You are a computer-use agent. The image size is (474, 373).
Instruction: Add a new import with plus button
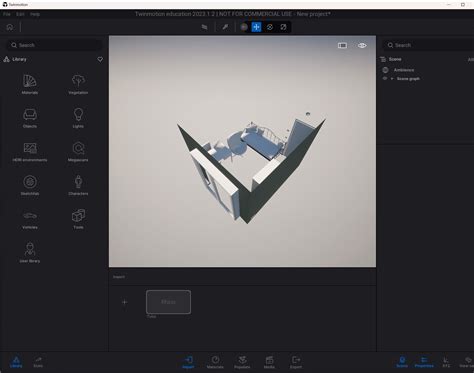pos(125,302)
